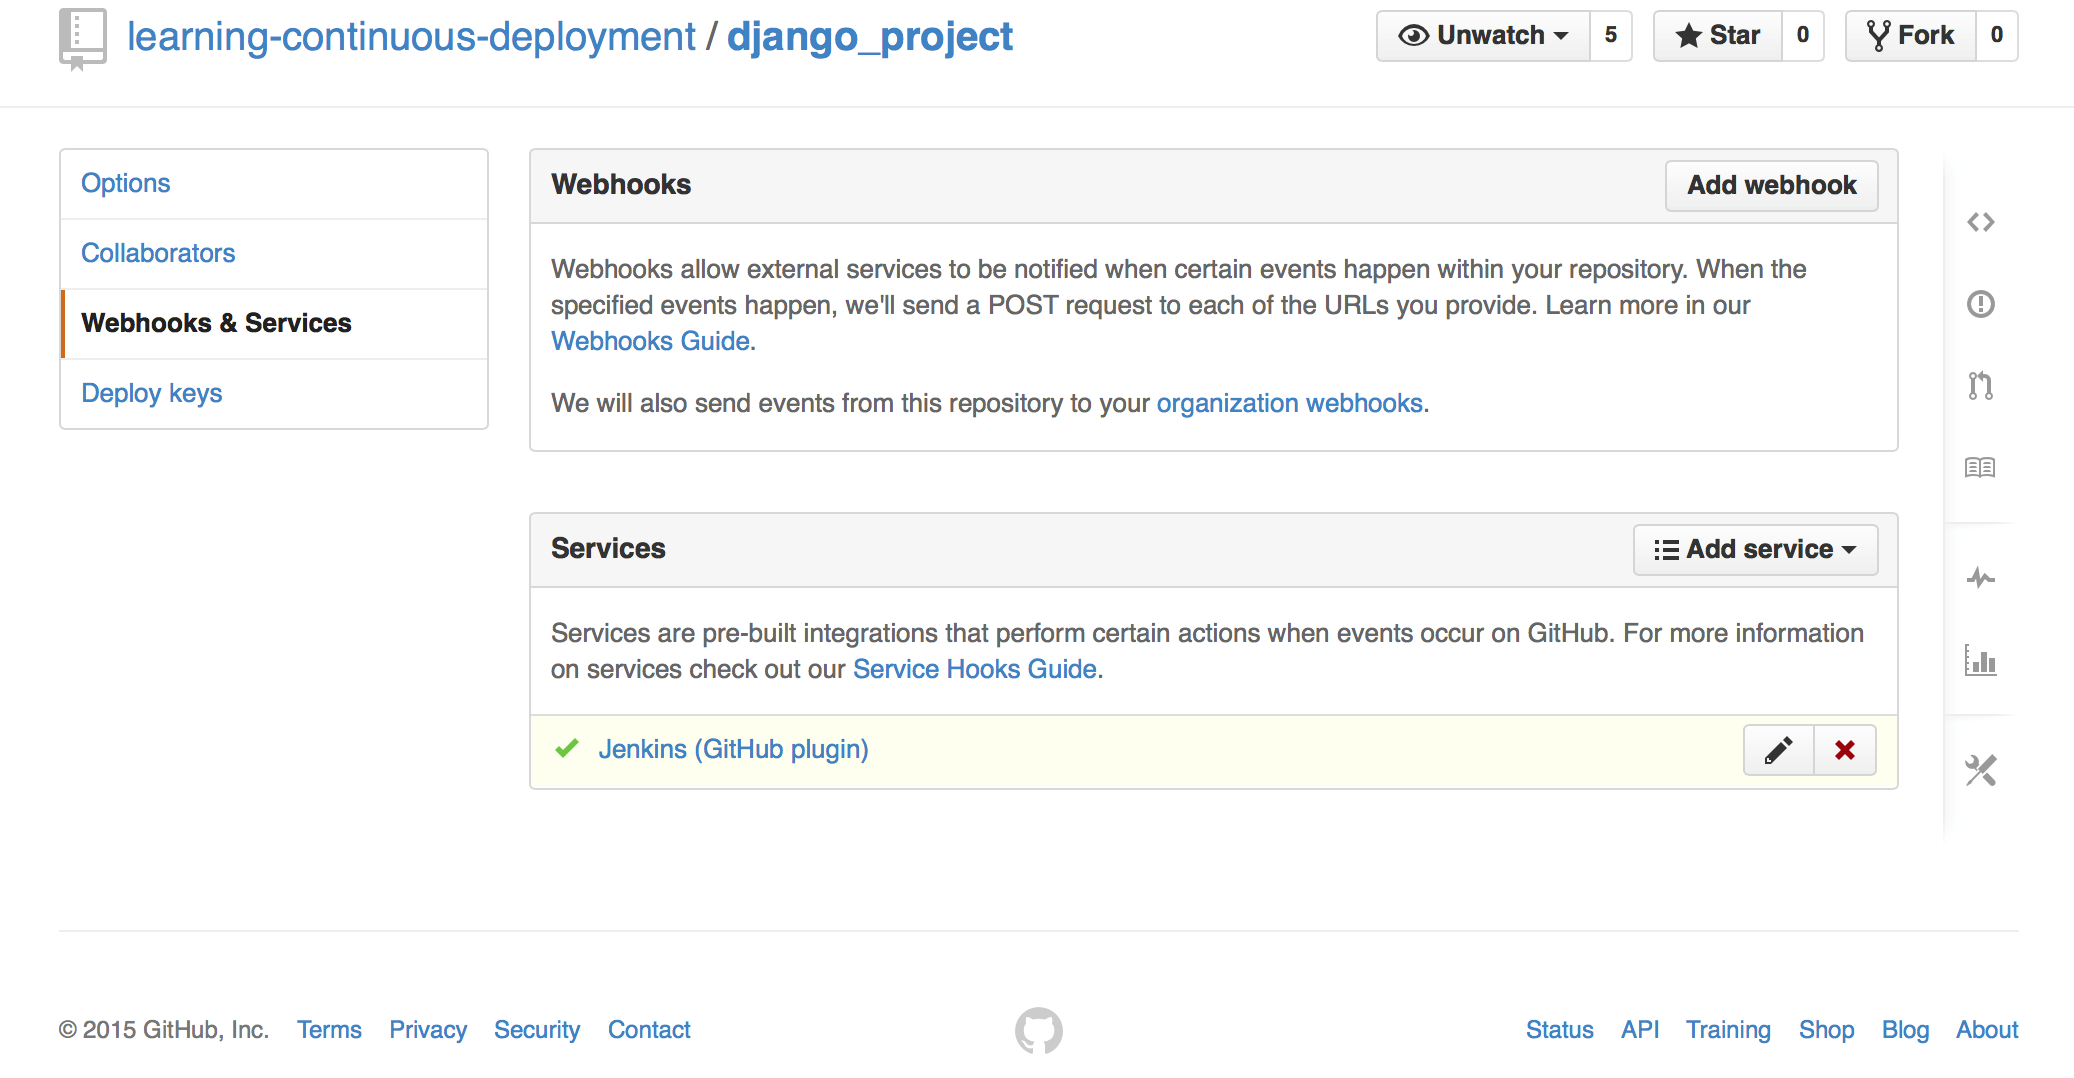Click the green checkmark beside Jenkins
2074x1078 pixels.
567,749
